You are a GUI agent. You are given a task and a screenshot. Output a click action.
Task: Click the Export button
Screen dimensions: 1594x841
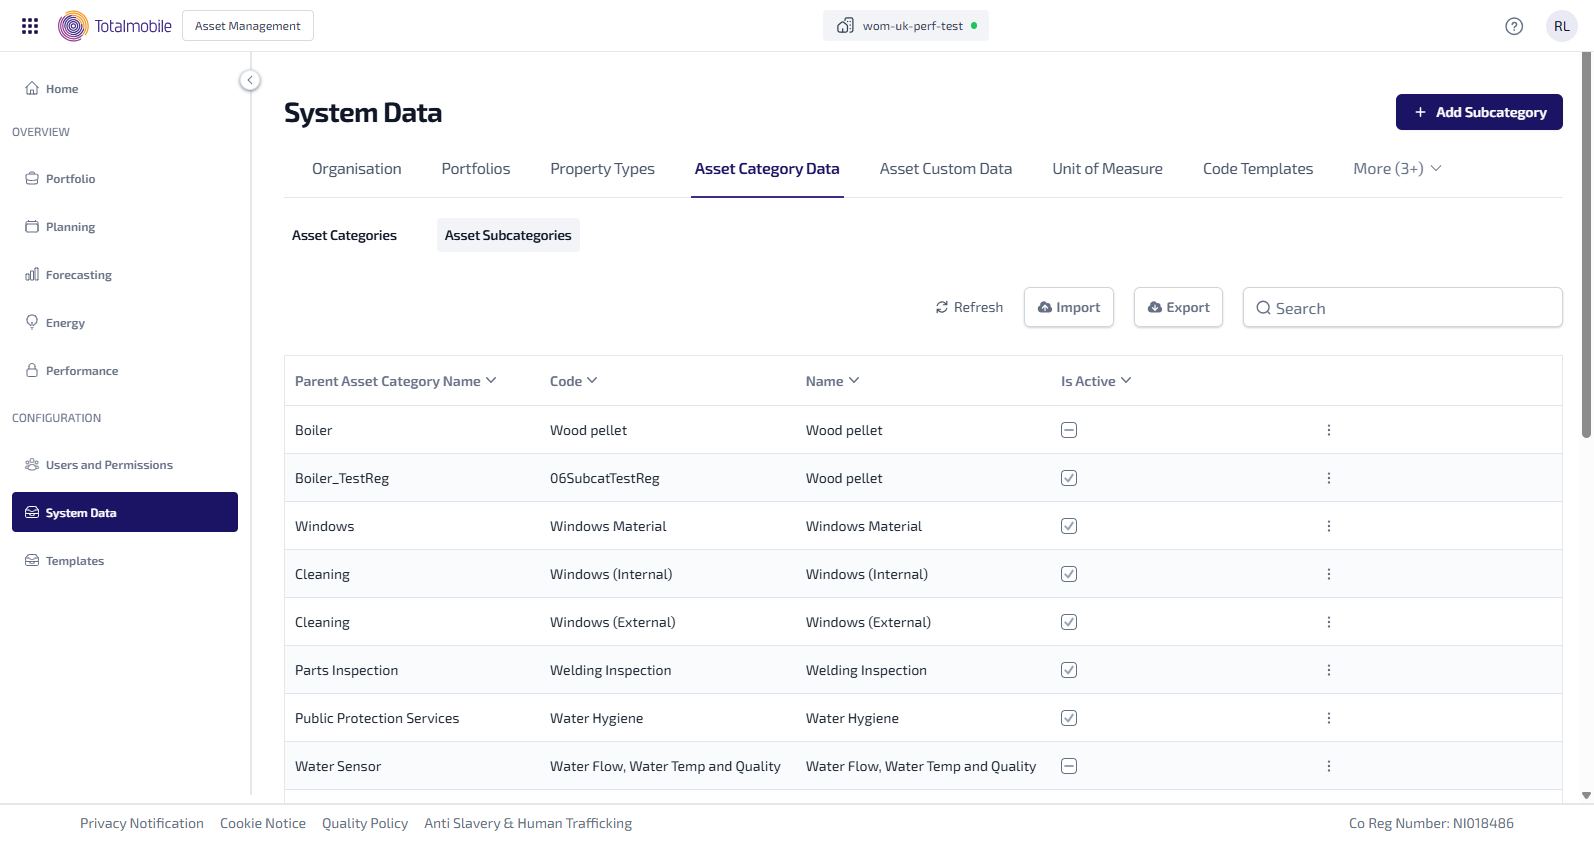1178,308
